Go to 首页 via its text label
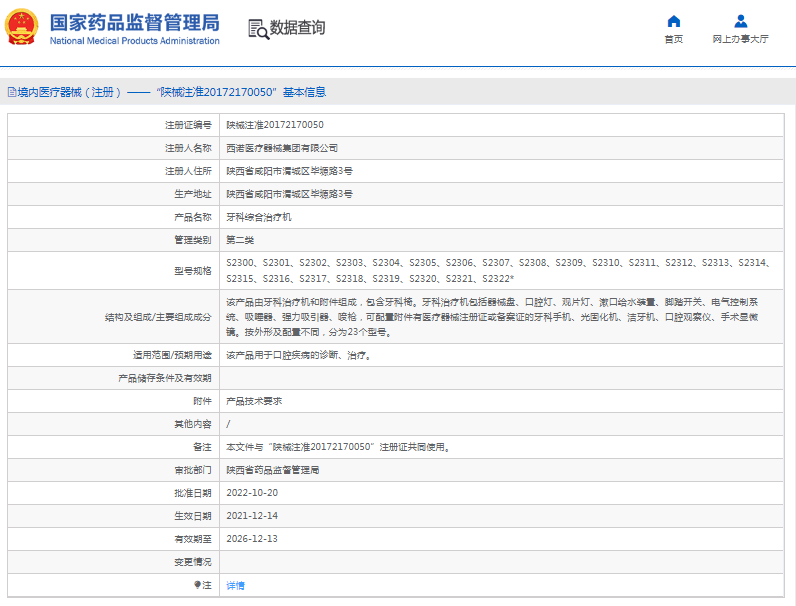Image resolution: width=796 pixels, height=606 pixels. (x=673, y=40)
